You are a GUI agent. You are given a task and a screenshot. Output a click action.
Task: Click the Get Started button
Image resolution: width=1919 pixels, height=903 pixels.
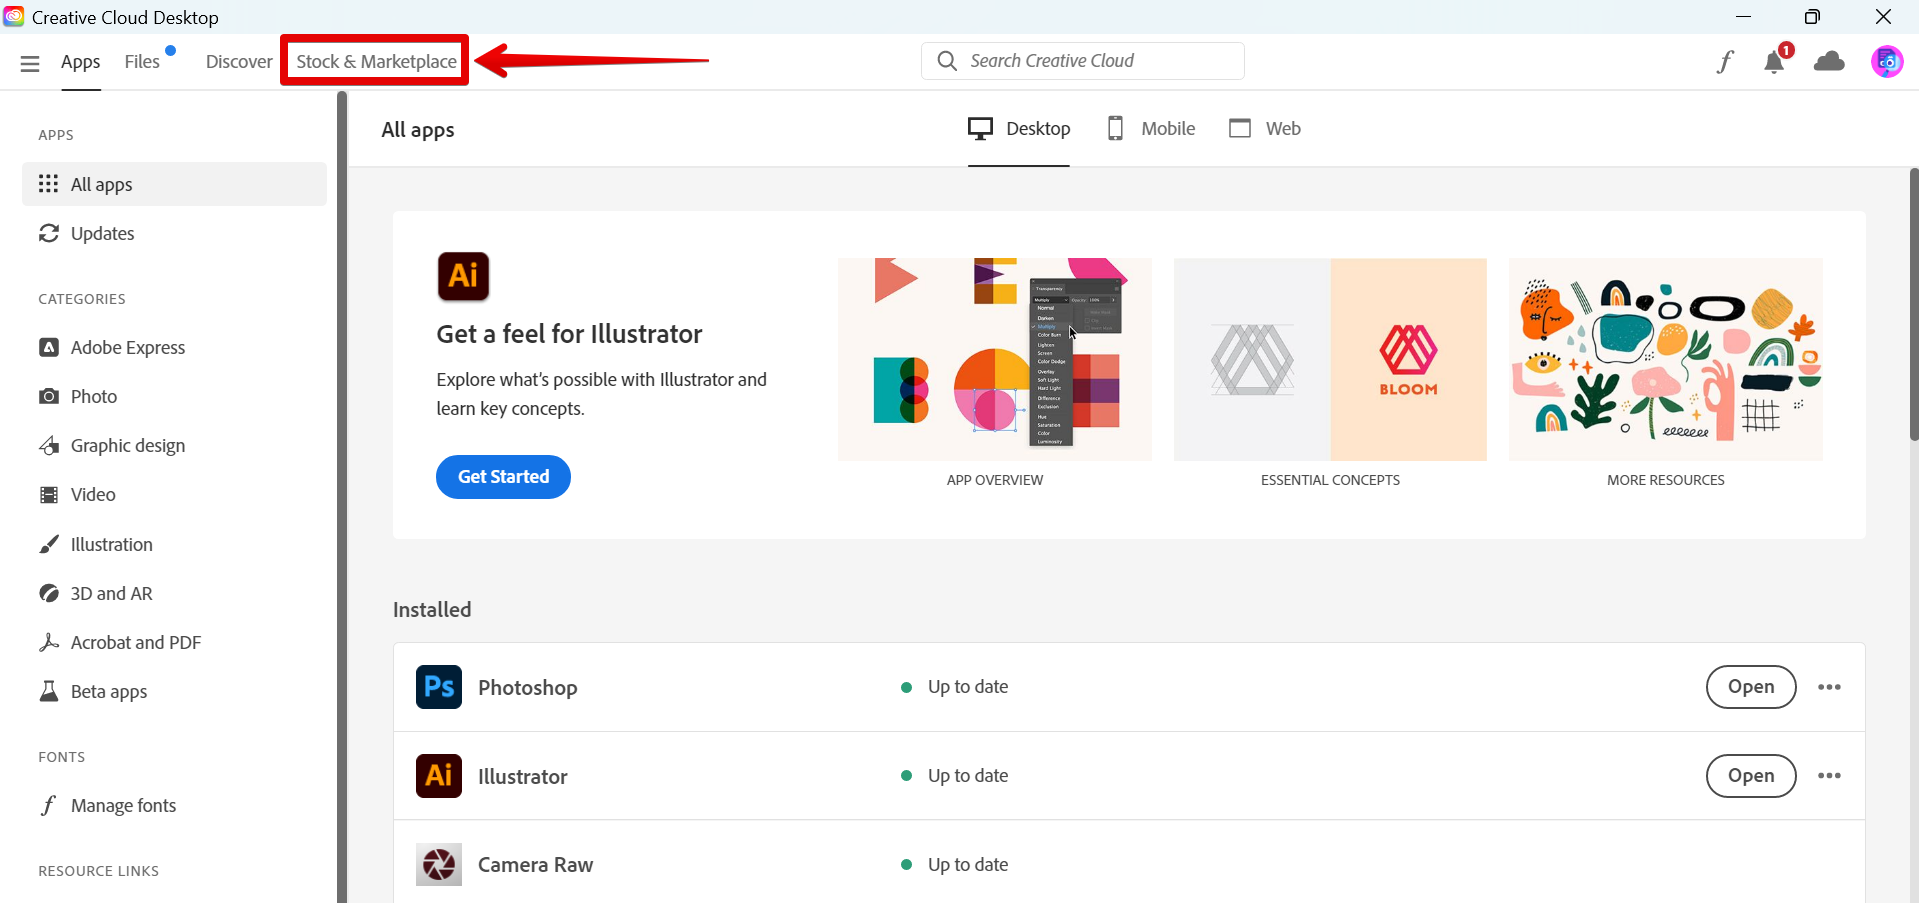[503, 477]
